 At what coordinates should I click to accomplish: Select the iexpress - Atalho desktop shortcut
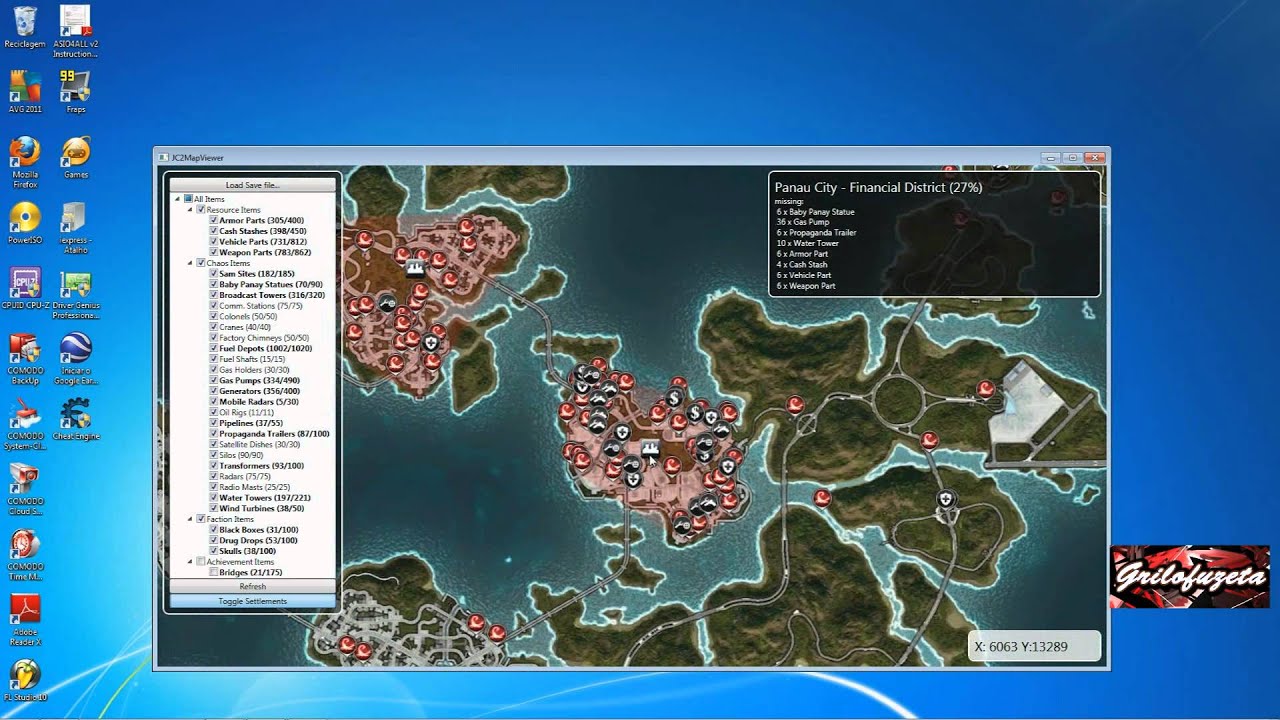click(x=76, y=228)
